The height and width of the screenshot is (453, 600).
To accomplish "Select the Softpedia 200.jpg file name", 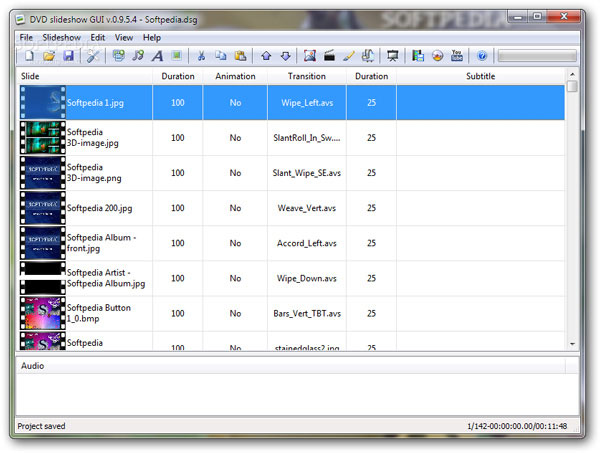I will 99,208.
